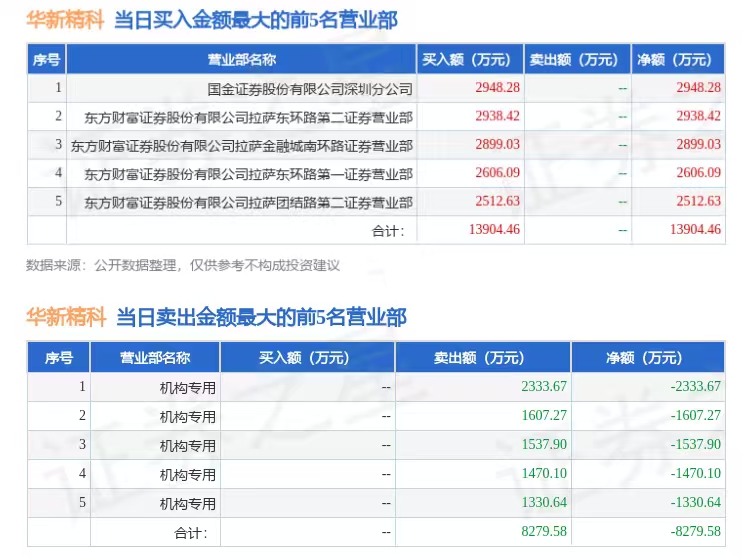
Task: Select the first 机构专用 row in the sell table
Action: coord(187,388)
